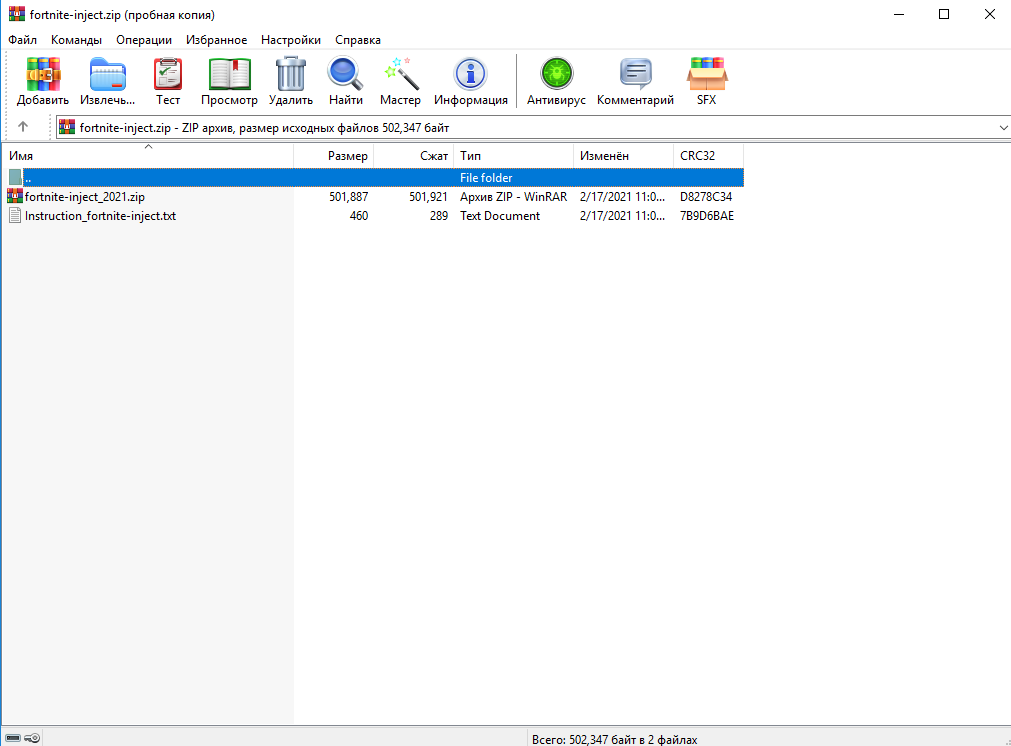The width and height of the screenshot is (1011, 746).
Task: Minimize the WinRAR window
Action: pos(899,14)
